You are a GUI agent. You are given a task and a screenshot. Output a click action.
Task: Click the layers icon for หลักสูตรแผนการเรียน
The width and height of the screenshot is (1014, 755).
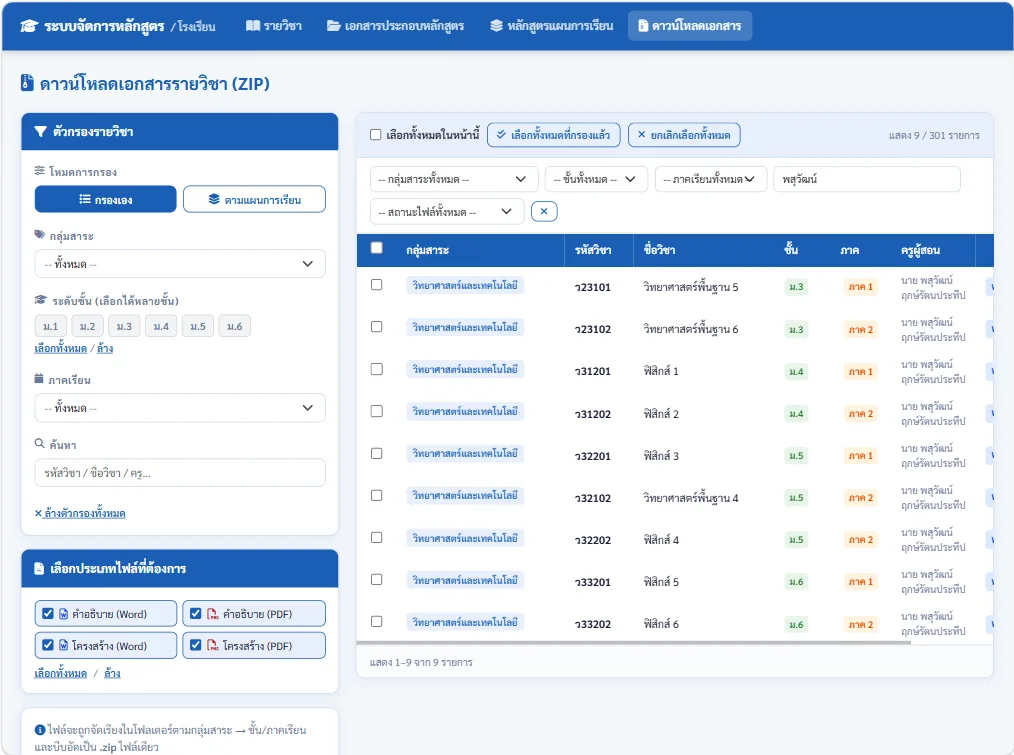tap(496, 26)
